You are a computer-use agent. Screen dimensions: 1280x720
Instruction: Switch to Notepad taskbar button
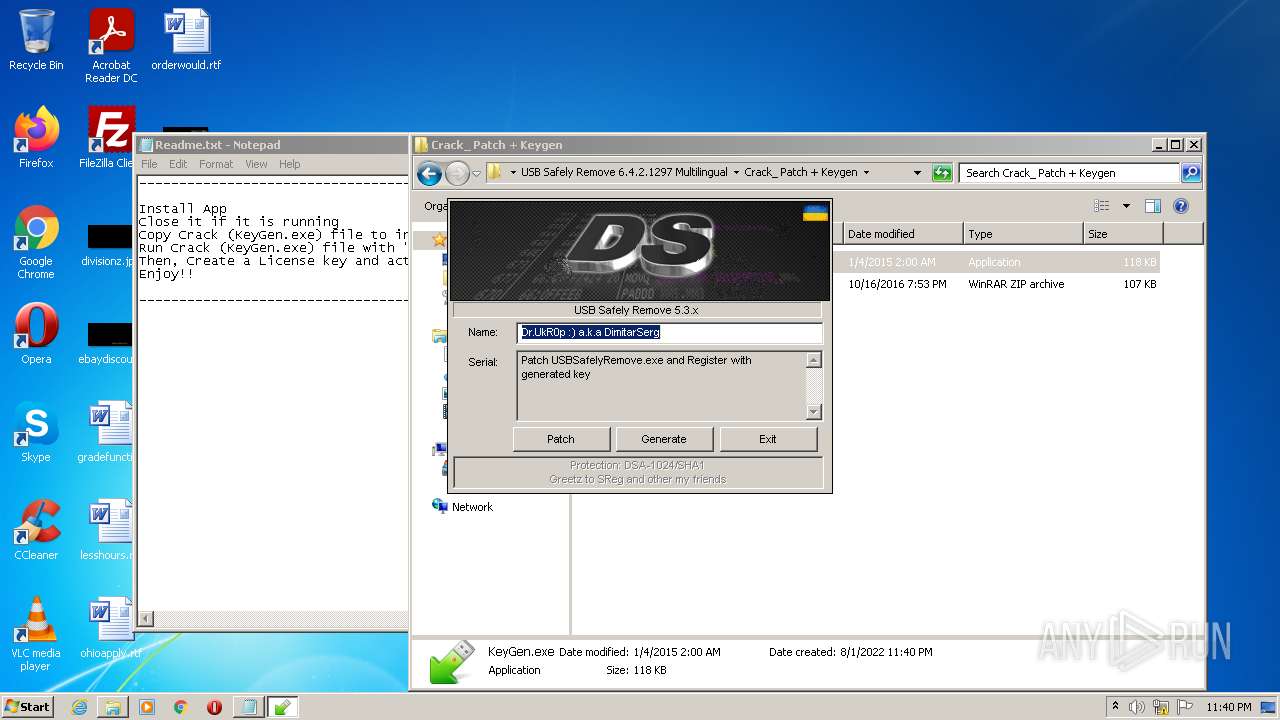tap(247, 707)
